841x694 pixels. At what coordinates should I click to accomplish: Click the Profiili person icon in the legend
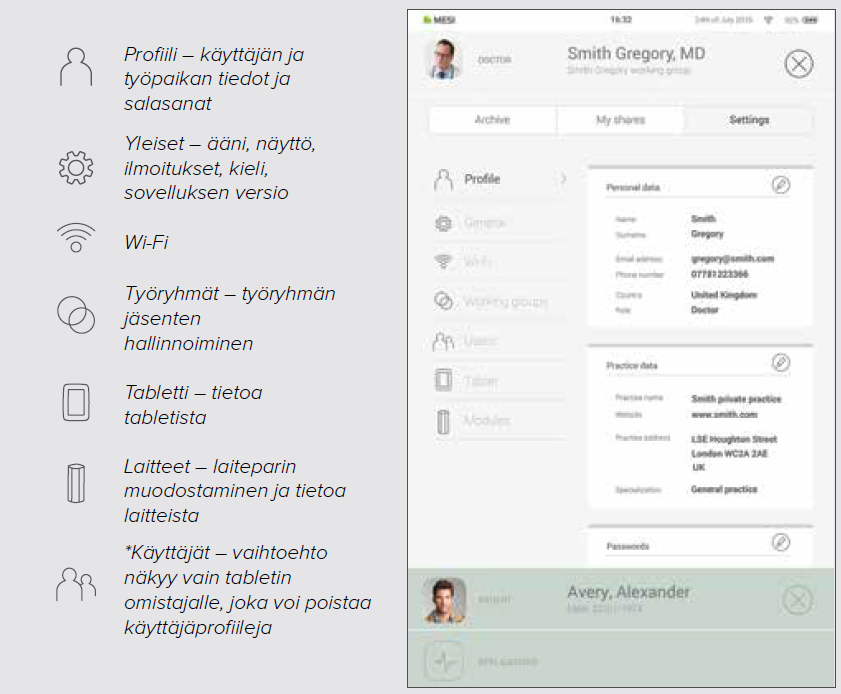coord(76,67)
